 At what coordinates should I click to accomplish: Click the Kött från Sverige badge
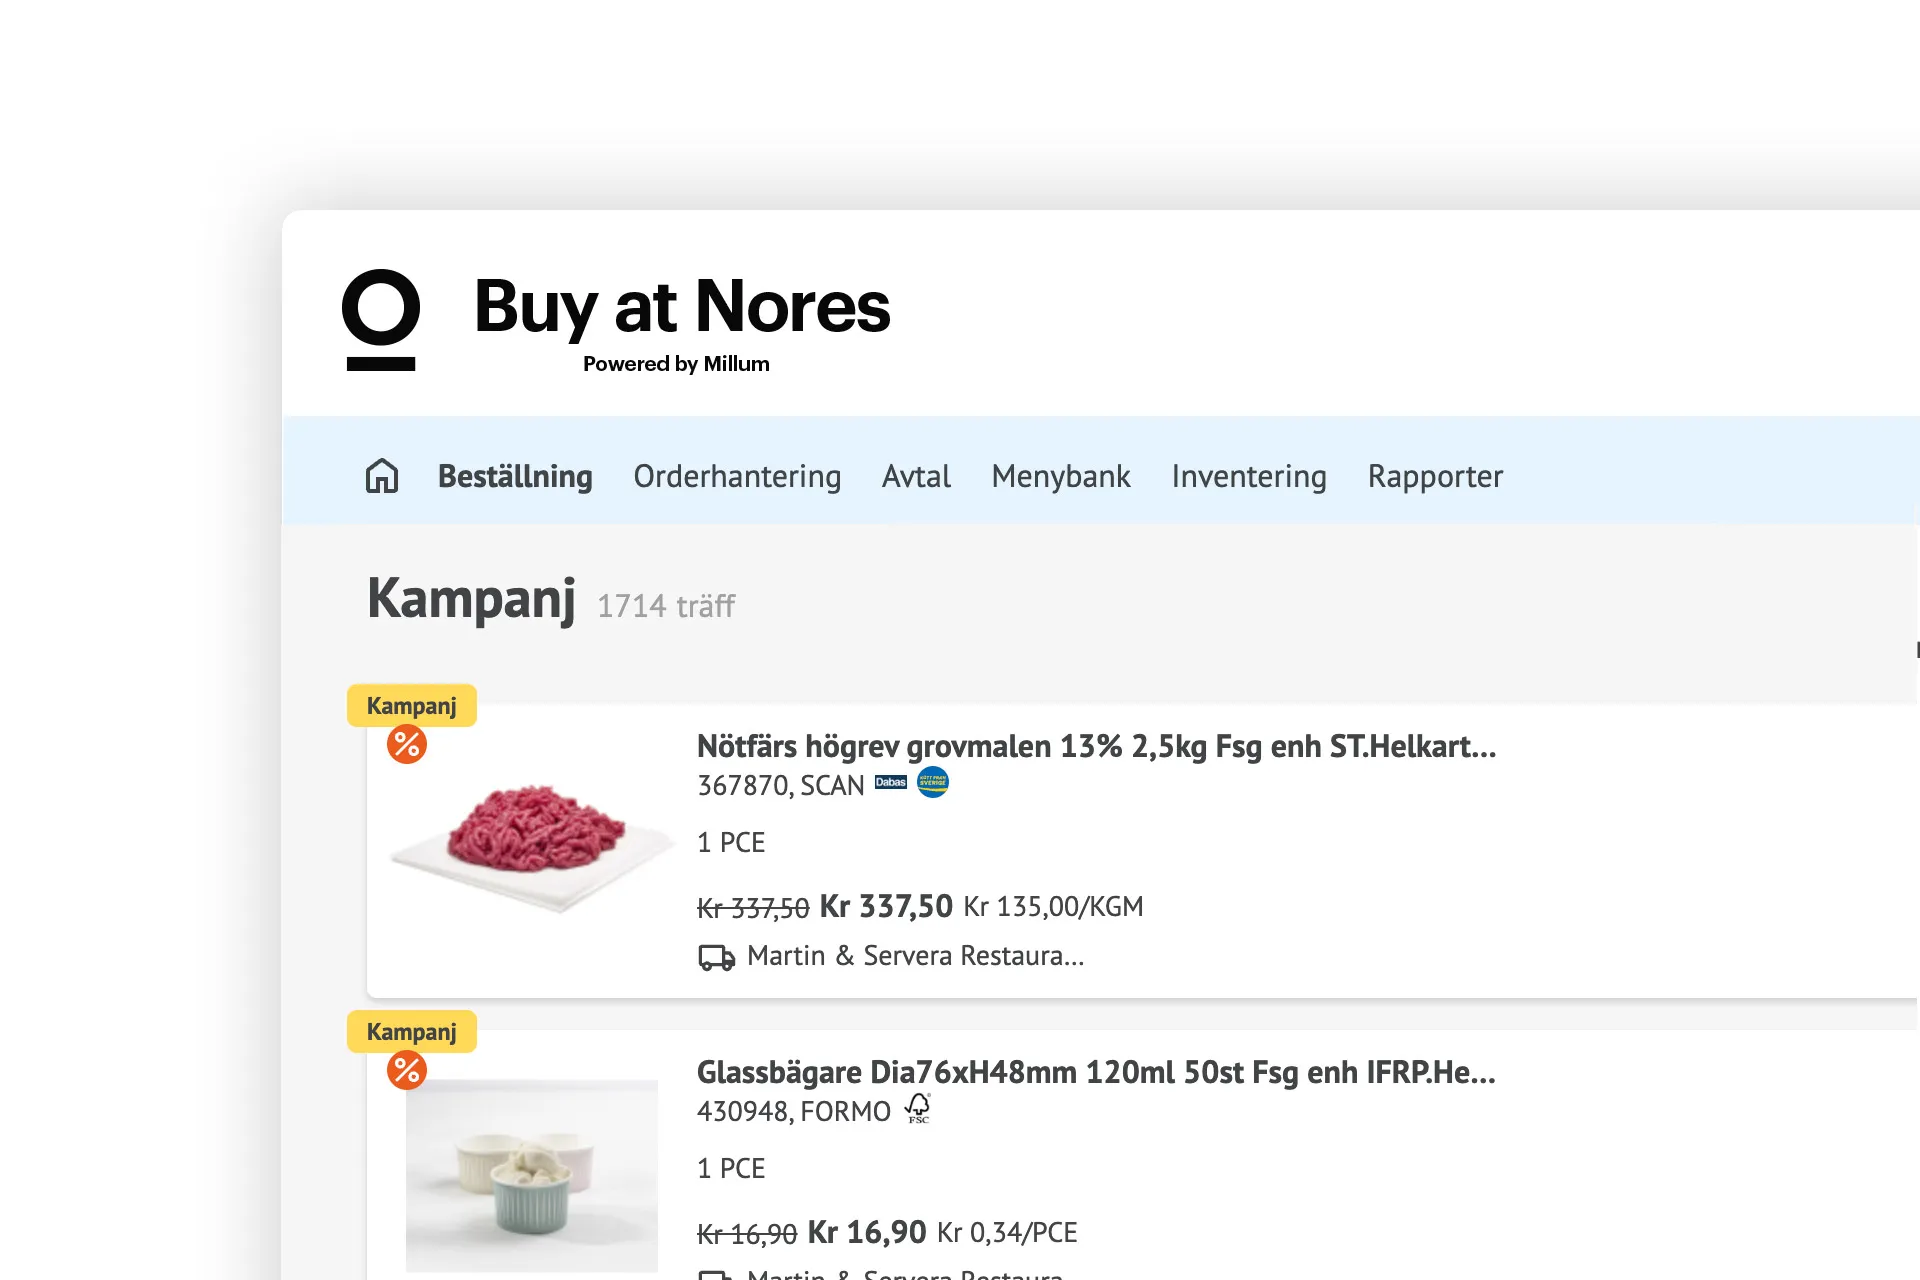[x=934, y=784]
